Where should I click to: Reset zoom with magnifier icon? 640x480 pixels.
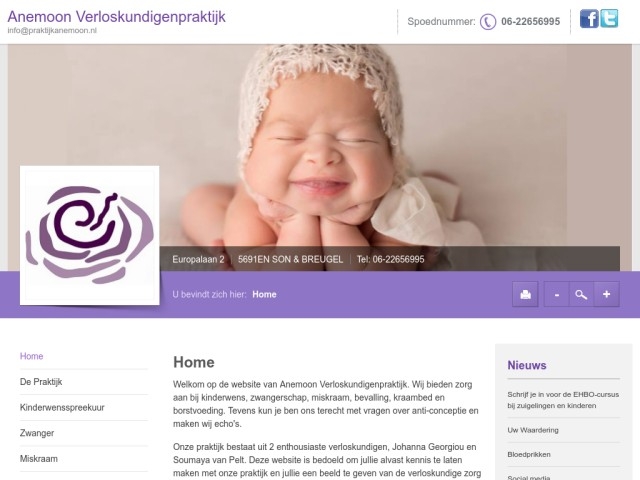coord(581,294)
